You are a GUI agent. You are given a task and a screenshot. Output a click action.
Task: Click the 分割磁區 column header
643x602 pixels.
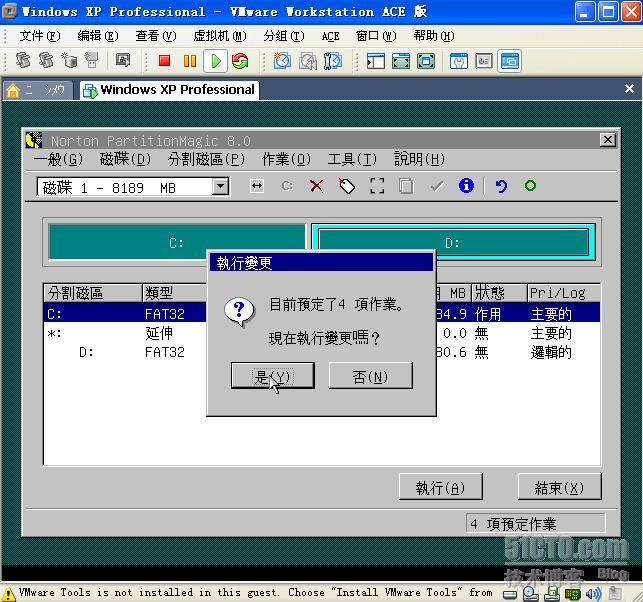[x=93, y=293]
